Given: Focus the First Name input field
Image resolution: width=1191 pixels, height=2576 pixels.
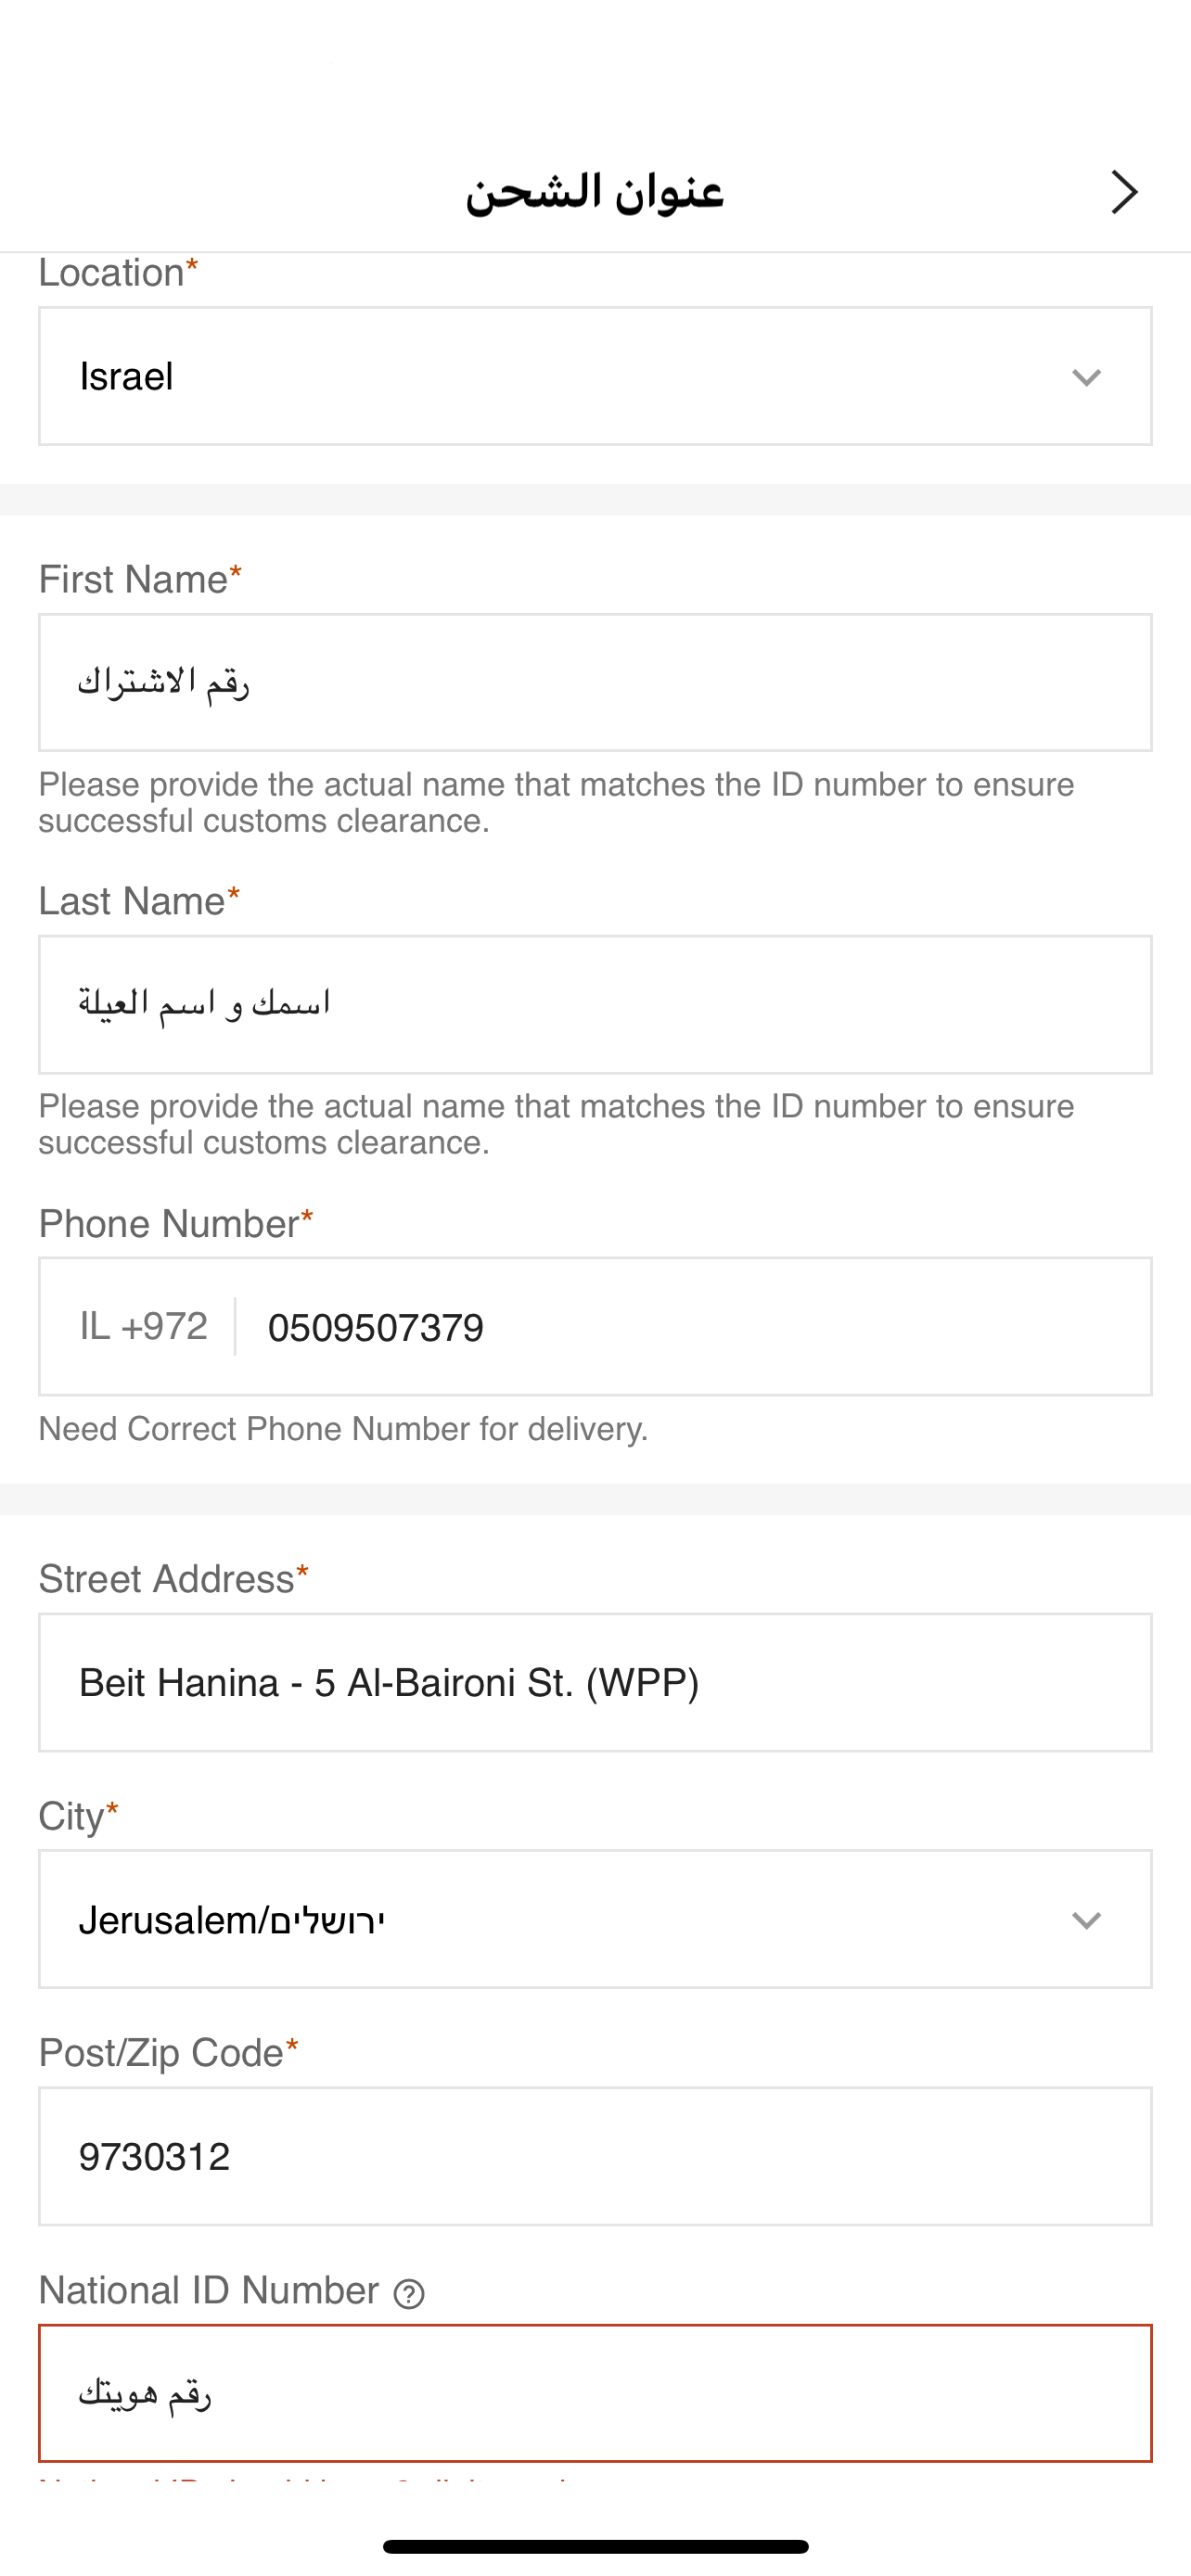Looking at the screenshot, I should pos(594,682).
